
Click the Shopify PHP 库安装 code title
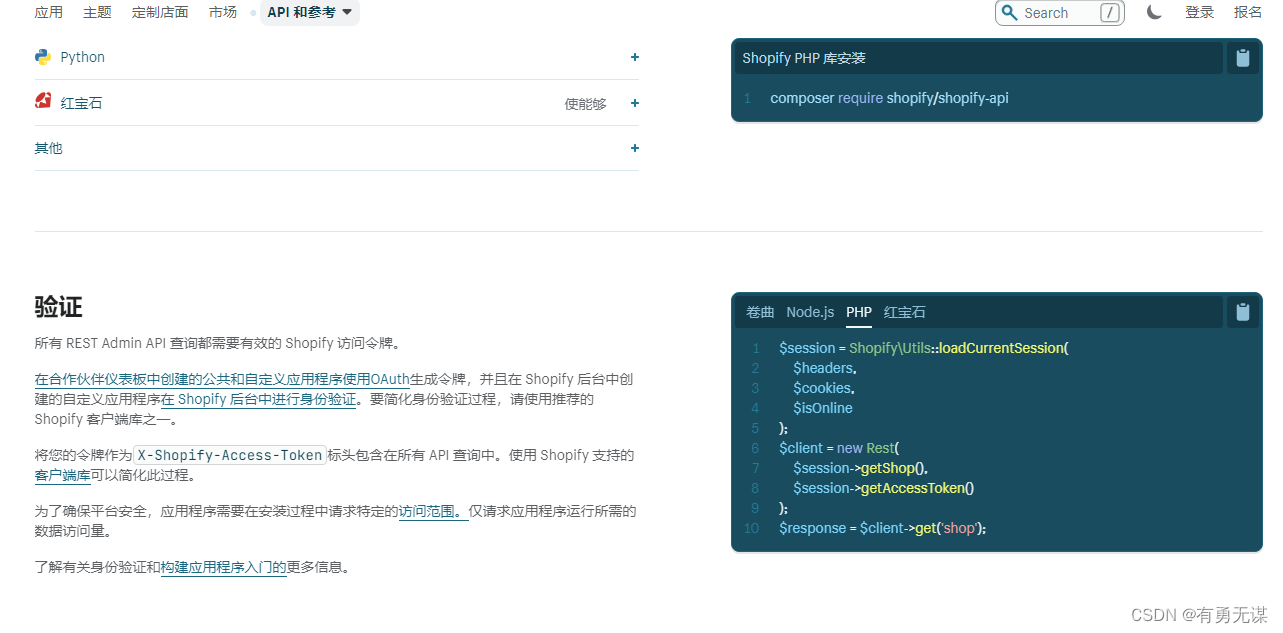(x=804, y=58)
